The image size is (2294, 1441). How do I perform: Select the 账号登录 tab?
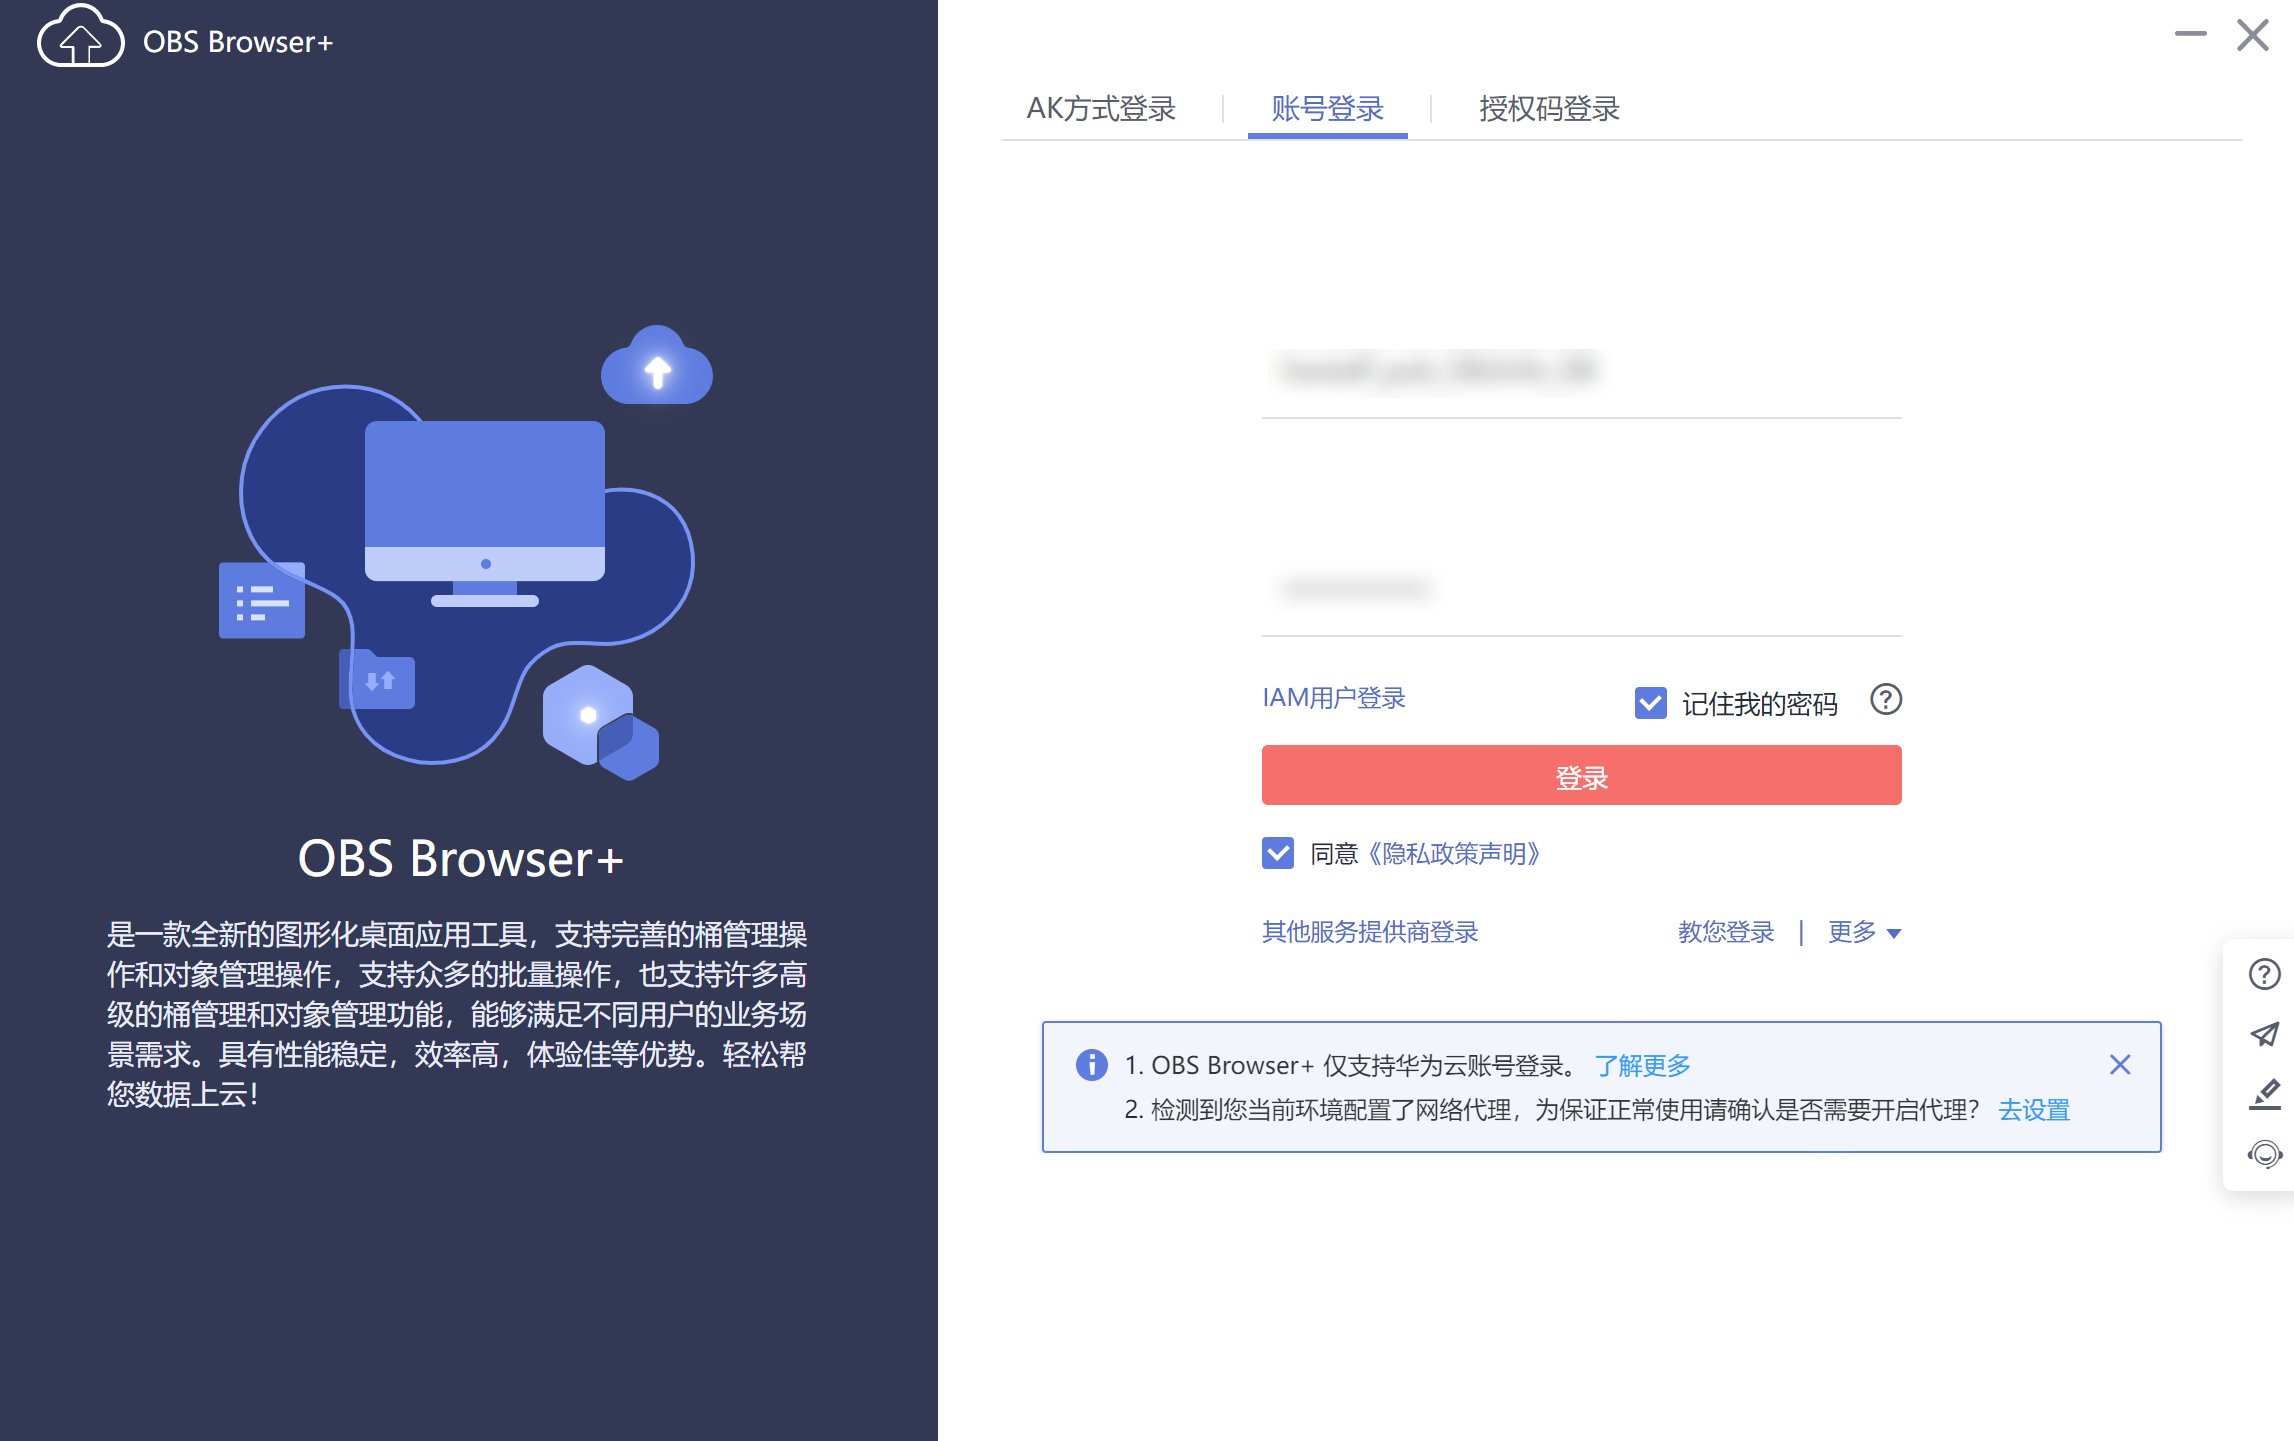pos(1327,108)
